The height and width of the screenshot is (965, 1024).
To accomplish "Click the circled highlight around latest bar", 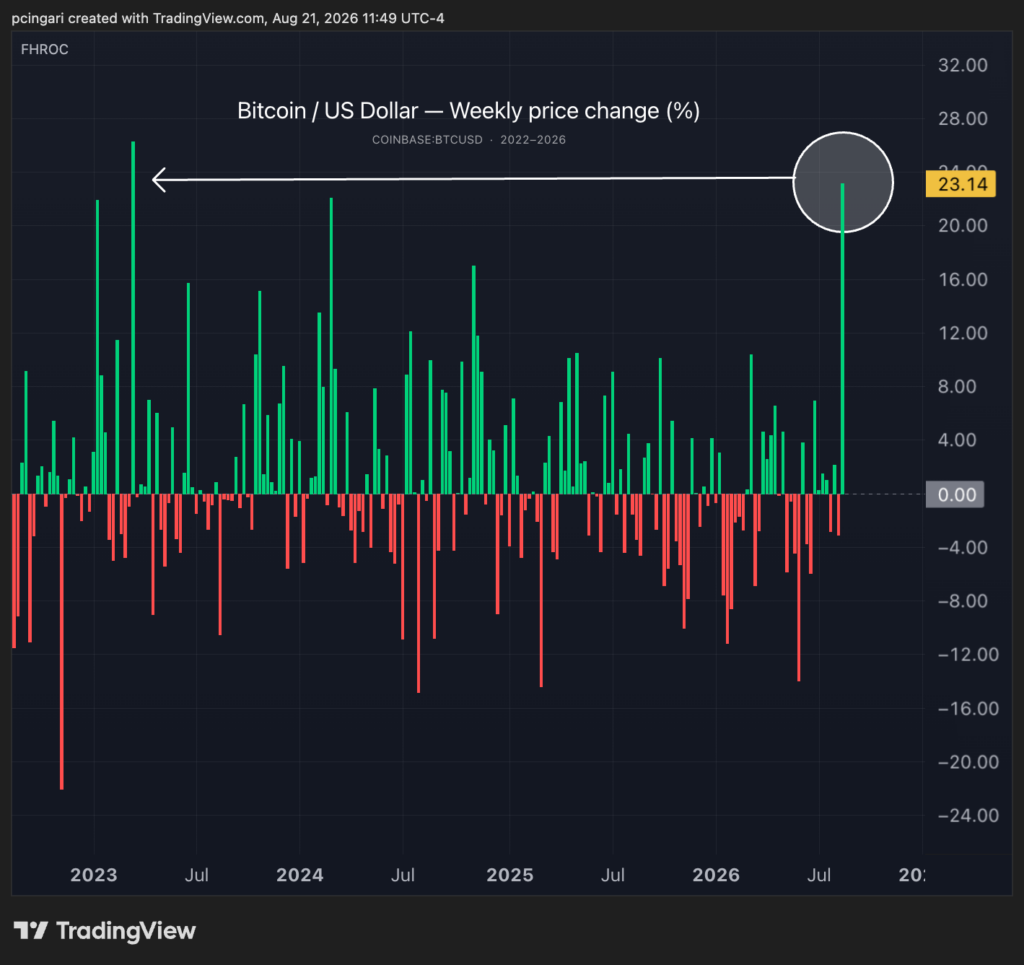I will point(842,182).
